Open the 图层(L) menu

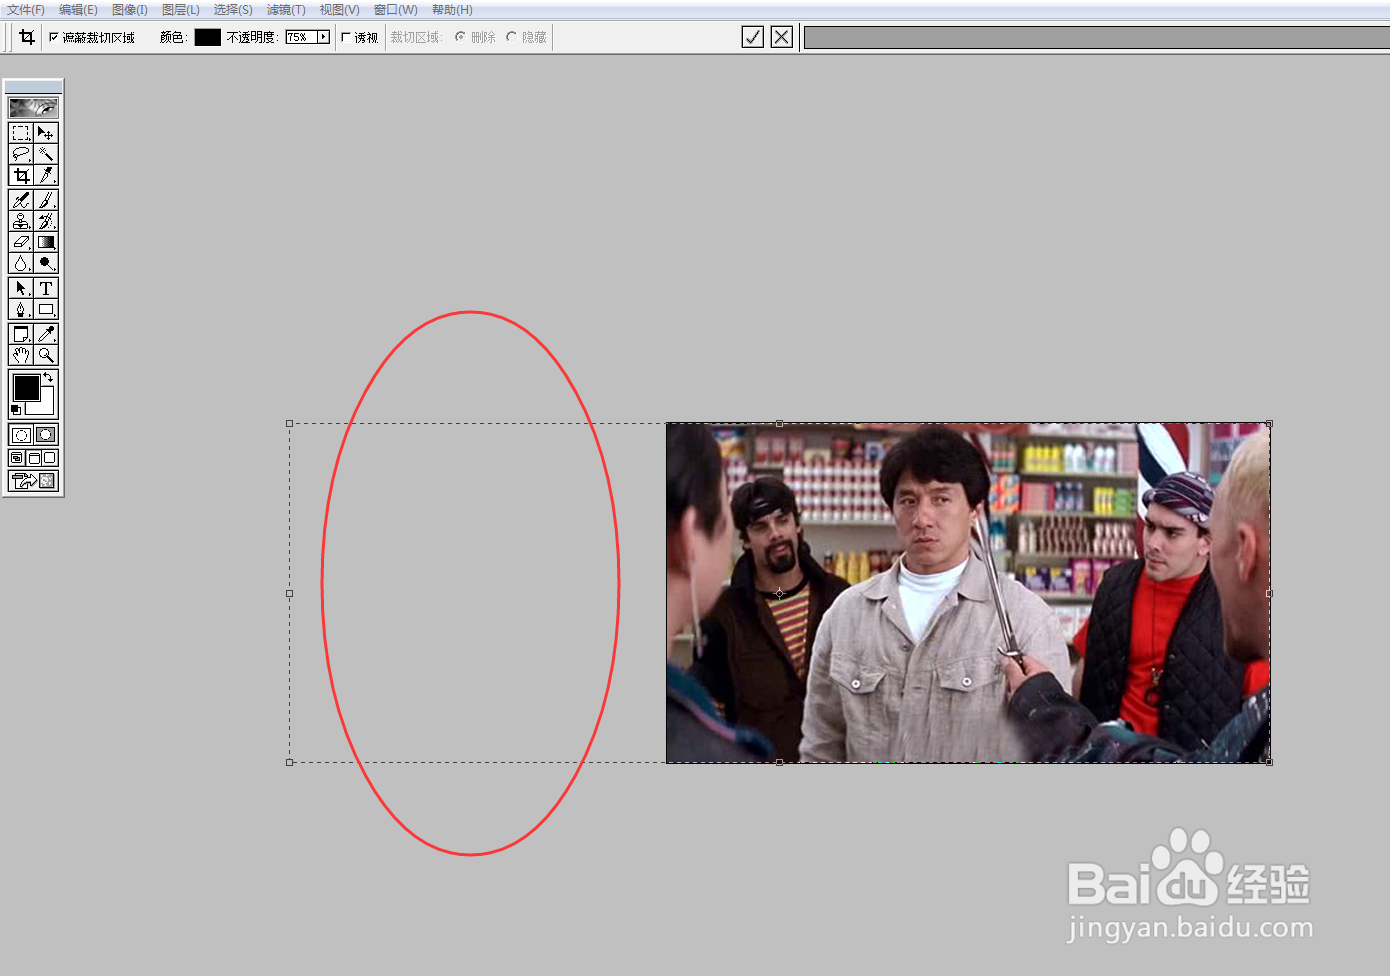click(181, 10)
